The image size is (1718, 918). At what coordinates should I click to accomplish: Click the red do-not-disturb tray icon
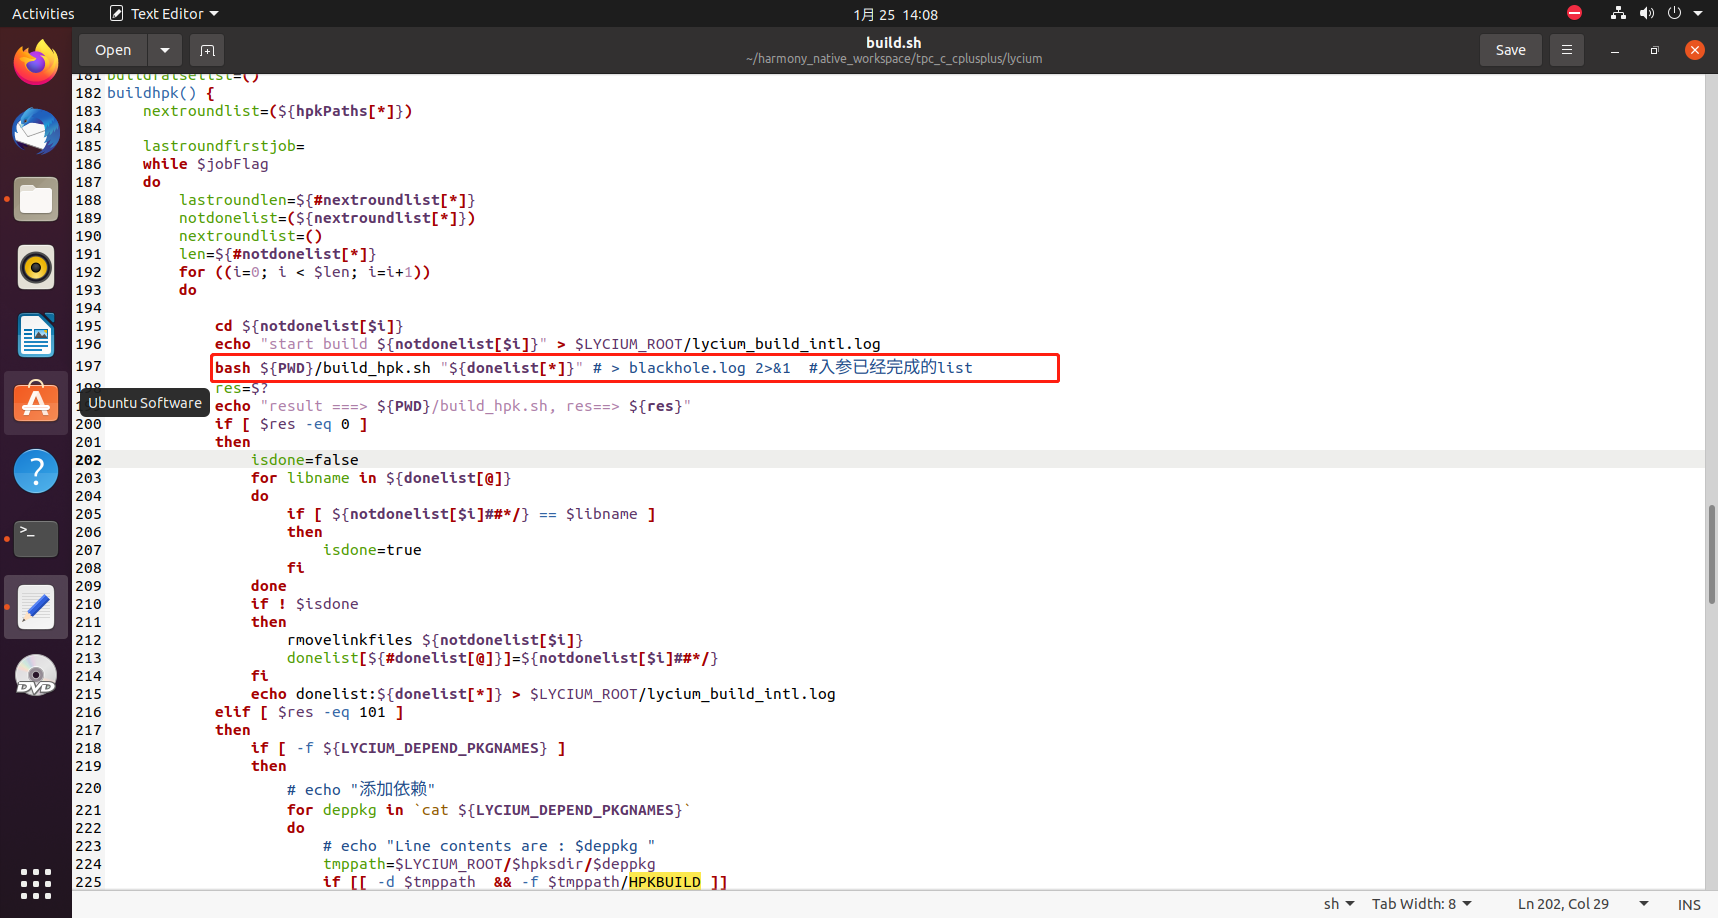pyautogui.click(x=1574, y=13)
